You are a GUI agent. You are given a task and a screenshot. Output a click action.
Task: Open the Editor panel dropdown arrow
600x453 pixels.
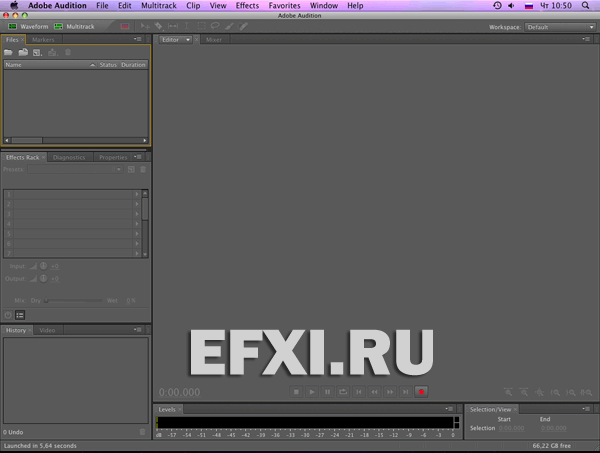[x=188, y=39]
